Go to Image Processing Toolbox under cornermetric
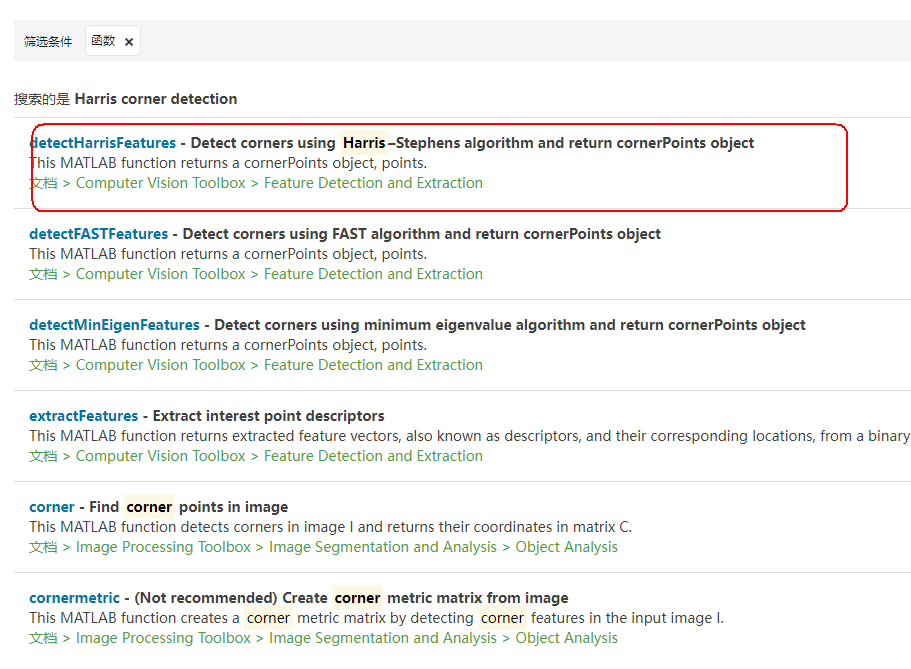 (163, 638)
